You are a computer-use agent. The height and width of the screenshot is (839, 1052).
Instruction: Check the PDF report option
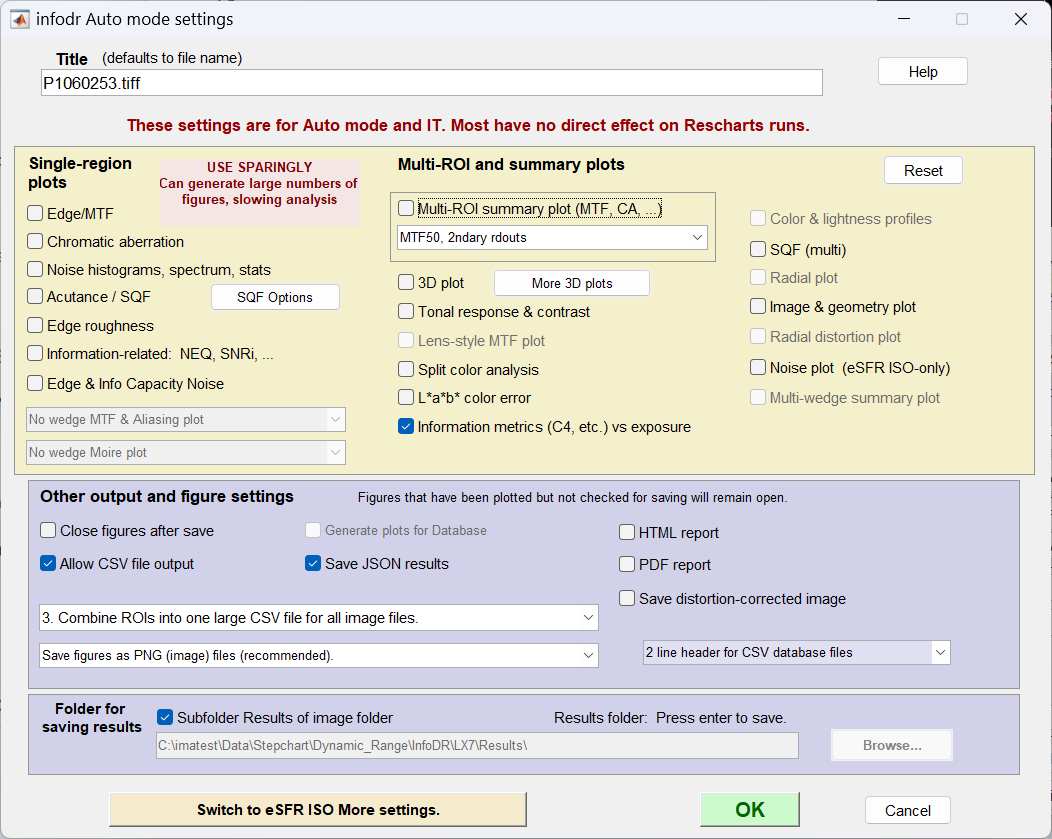click(627, 565)
